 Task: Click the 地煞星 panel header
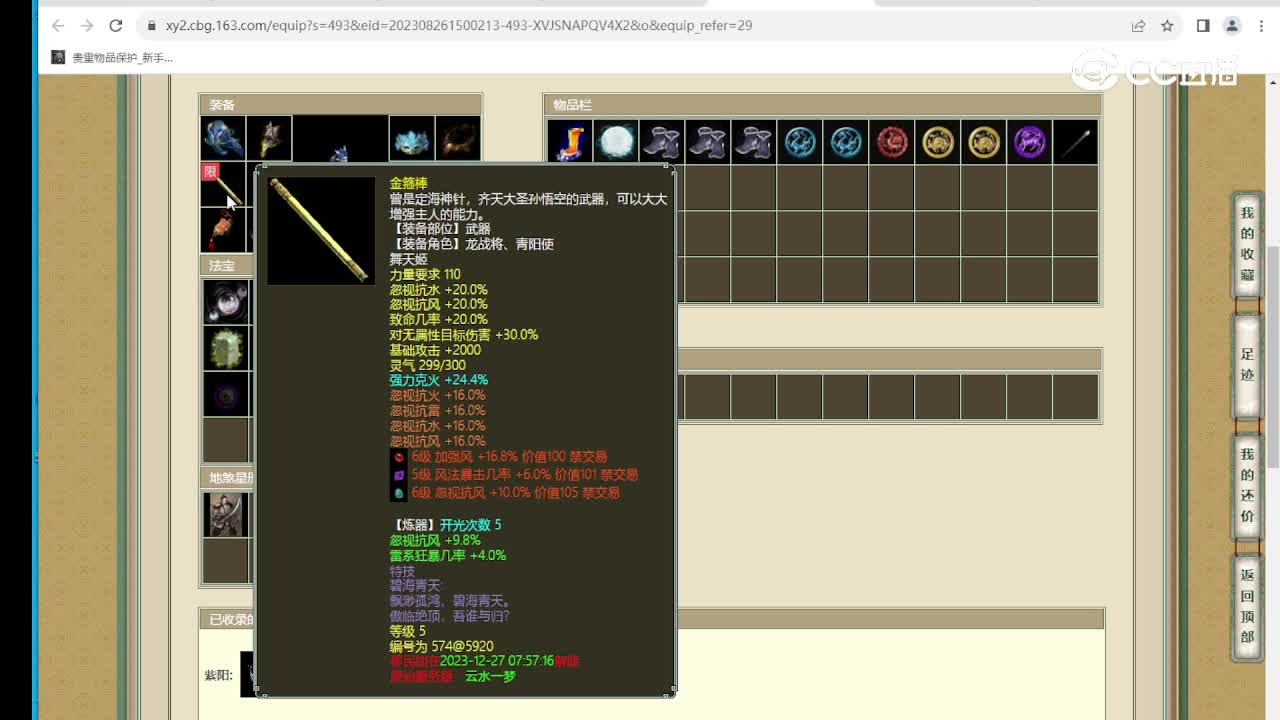pos(226,478)
